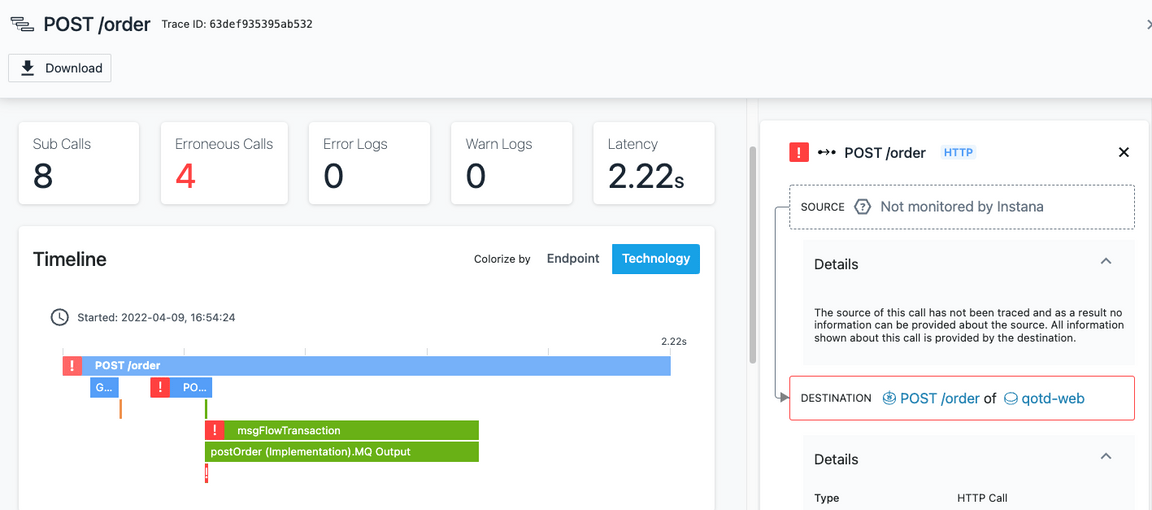Click the Latency 2.22s card
The image size is (1152, 510).
[x=654, y=163]
